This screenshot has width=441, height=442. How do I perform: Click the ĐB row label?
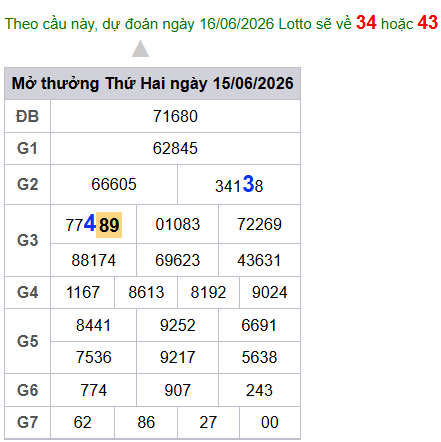pos(27,116)
